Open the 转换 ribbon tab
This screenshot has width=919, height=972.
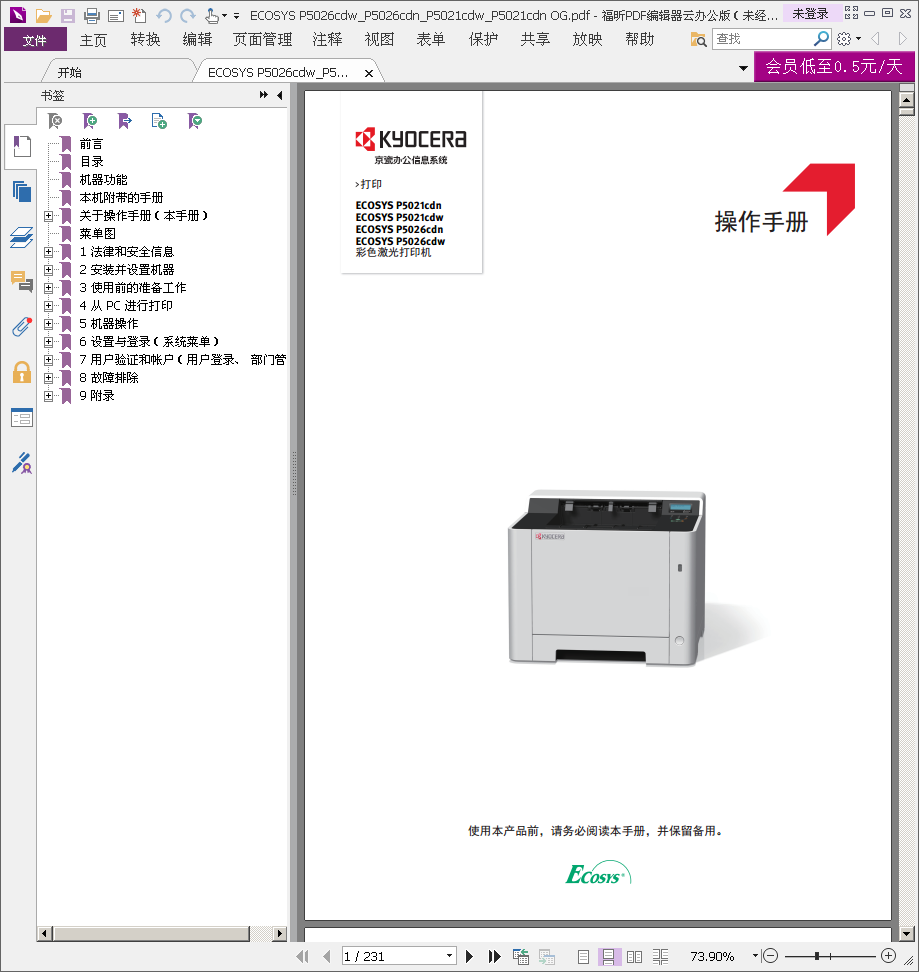[145, 40]
